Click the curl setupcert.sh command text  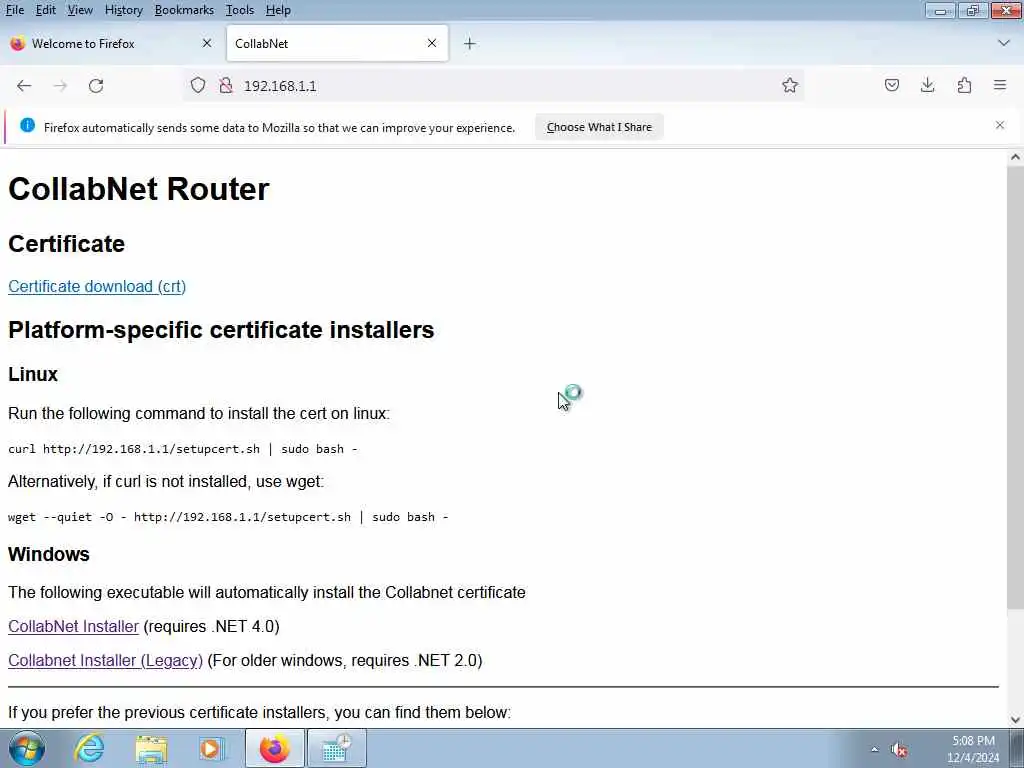tap(183, 449)
